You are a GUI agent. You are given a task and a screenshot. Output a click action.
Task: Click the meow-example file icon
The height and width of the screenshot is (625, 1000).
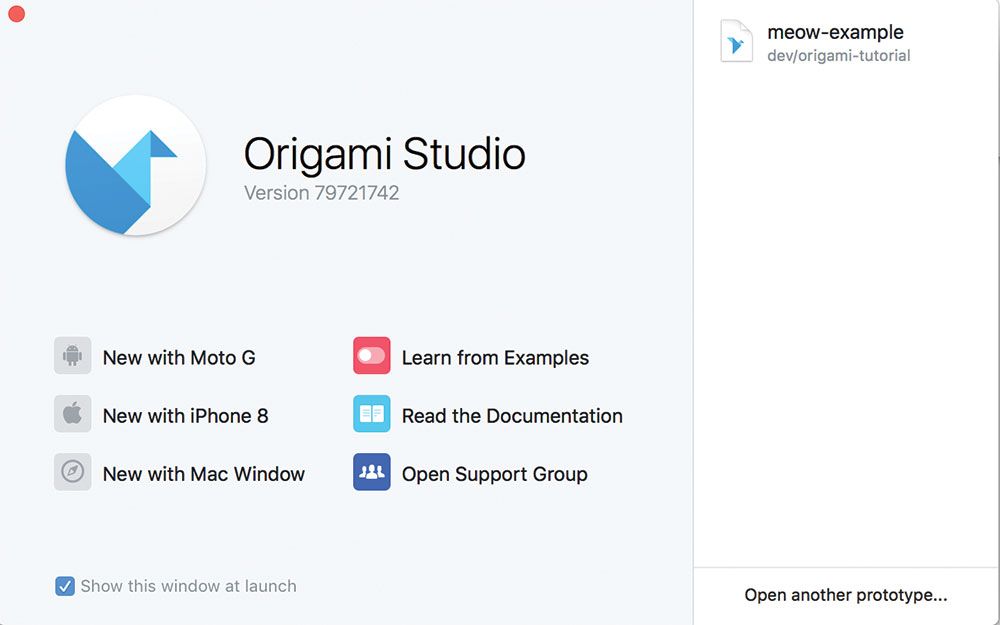click(736, 42)
